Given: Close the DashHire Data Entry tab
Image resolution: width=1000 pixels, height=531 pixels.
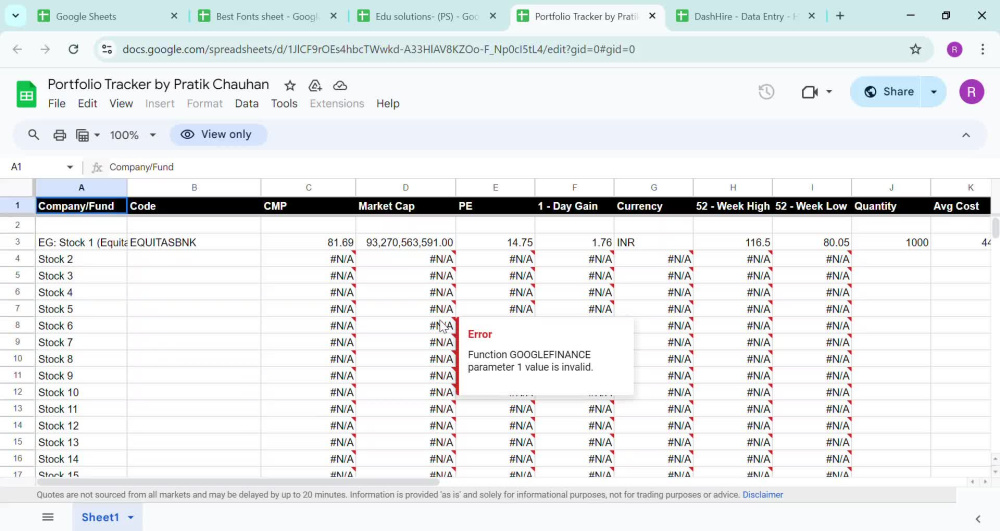Looking at the screenshot, I should pyautogui.click(x=811, y=16).
